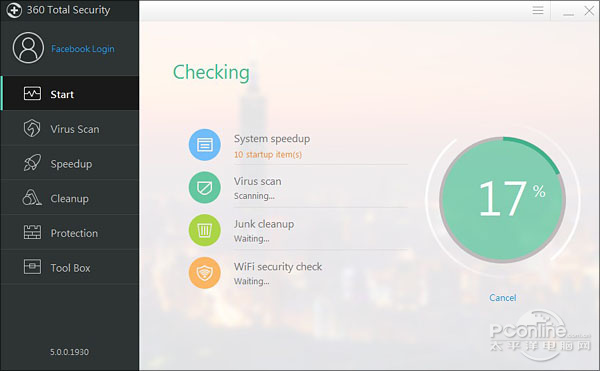Click the user avatar icon
The height and width of the screenshot is (371, 600).
coord(28,48)
